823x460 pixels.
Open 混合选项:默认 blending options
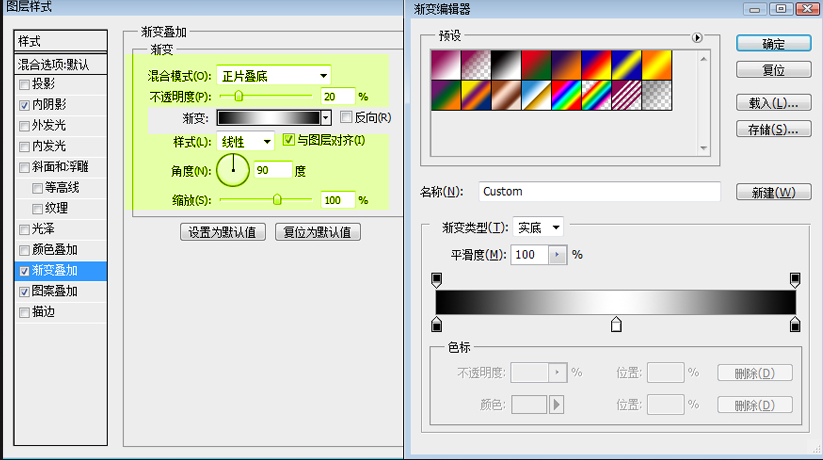(61, 64)
